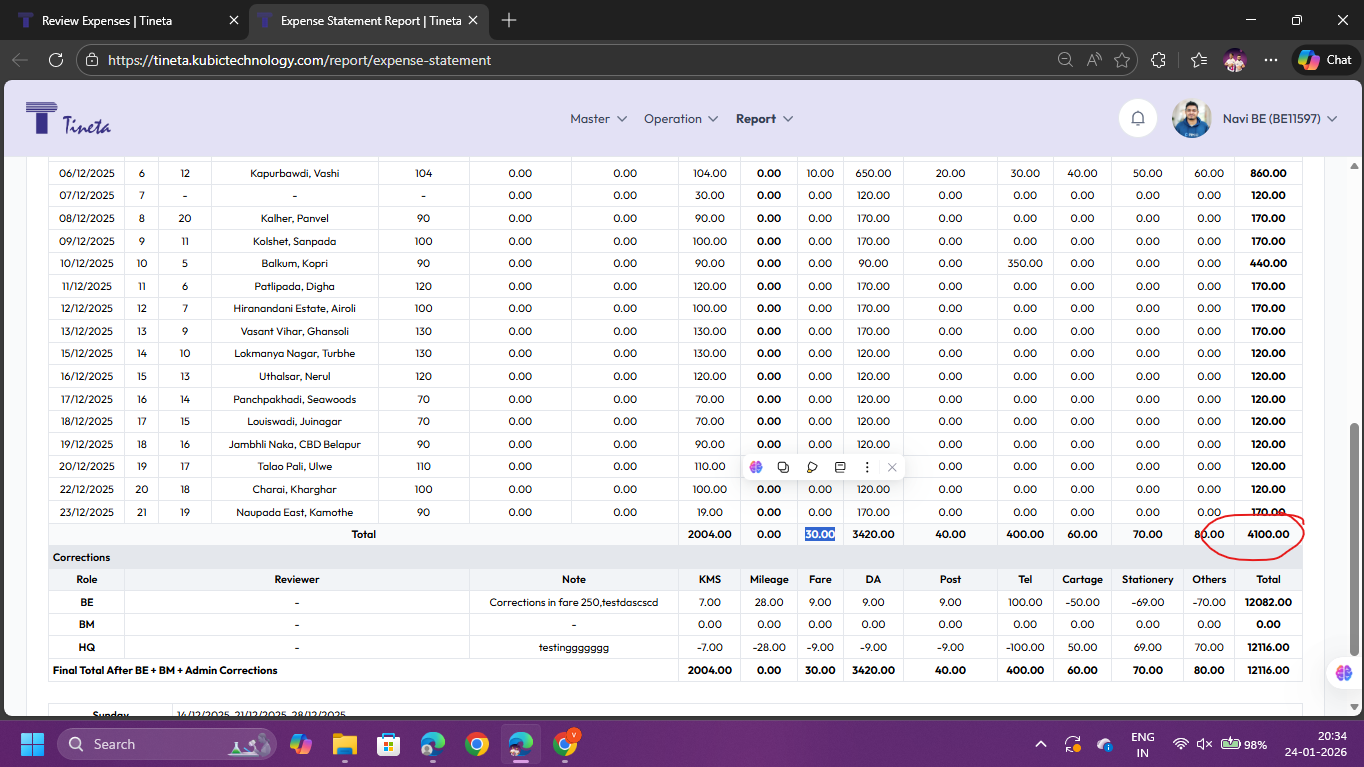Switch to the Review Expenses browser tab
The height and width of the screenshot is (767, 1364).
click(x=124, y=20)
